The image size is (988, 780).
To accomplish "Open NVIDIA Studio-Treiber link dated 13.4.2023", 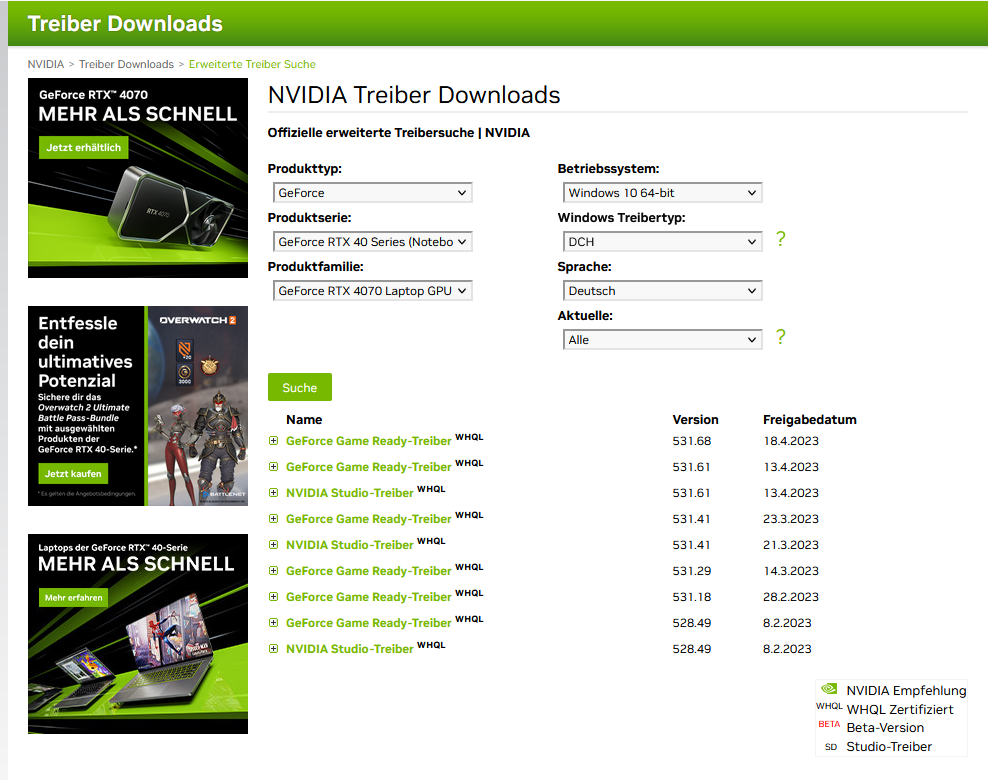I will pyautogui.click(x=350, y=493).
